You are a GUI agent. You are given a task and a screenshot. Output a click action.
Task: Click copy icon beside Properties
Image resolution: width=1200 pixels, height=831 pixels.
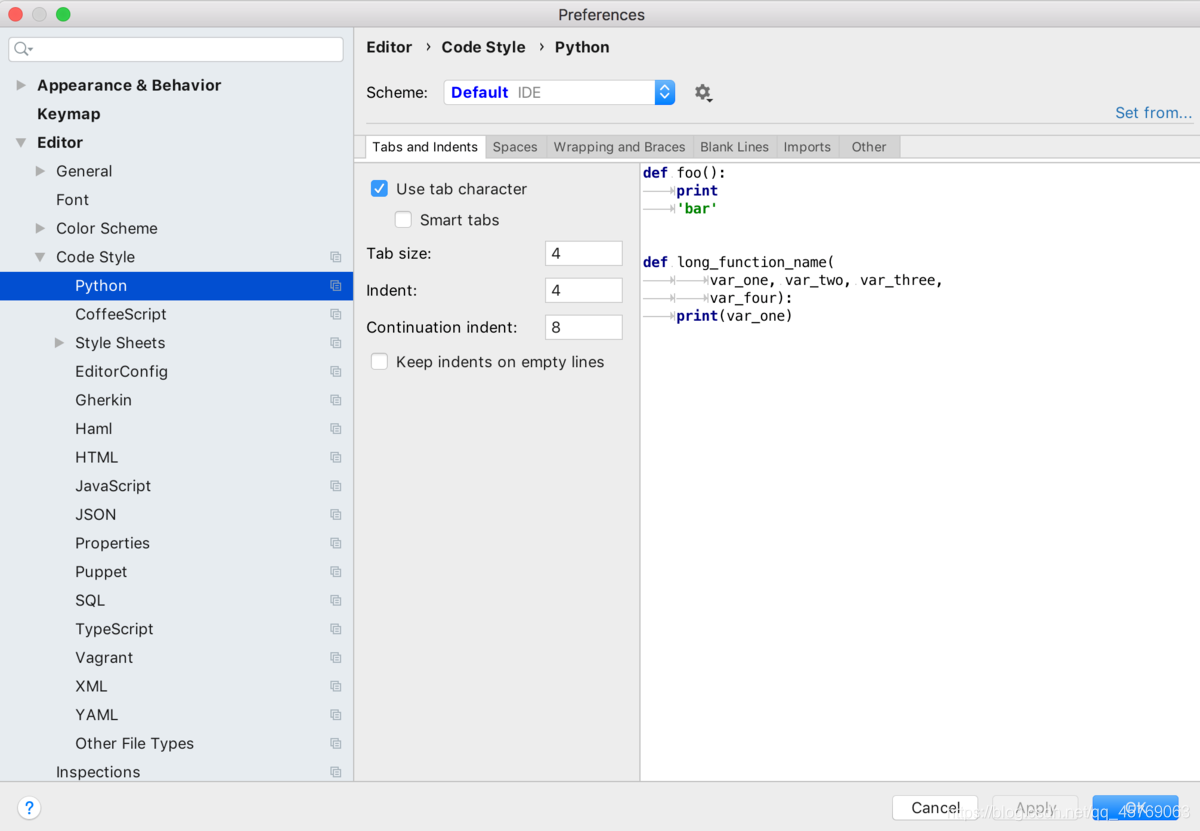coord(336,543)
